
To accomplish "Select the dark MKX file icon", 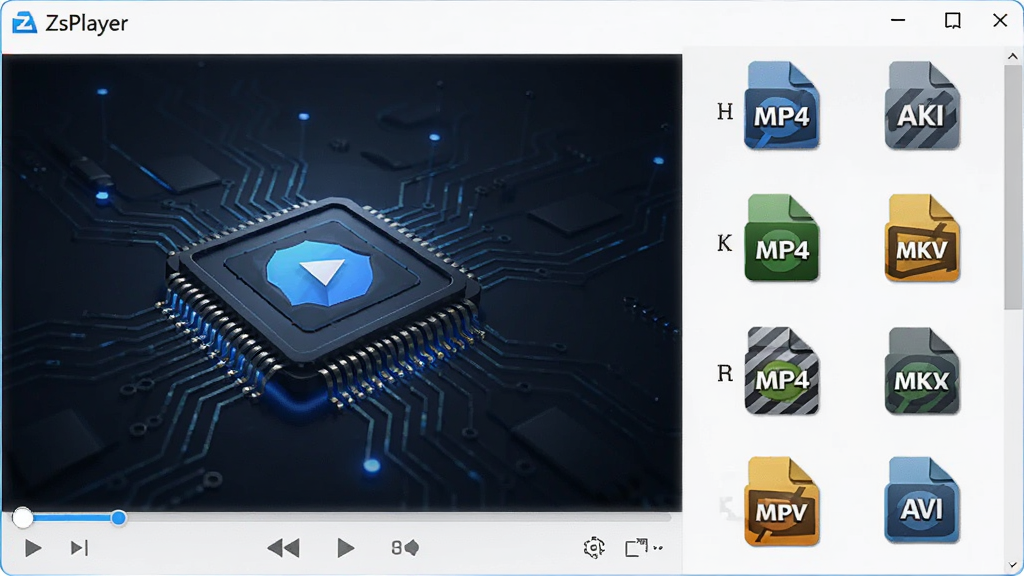I will pos(922,370).
